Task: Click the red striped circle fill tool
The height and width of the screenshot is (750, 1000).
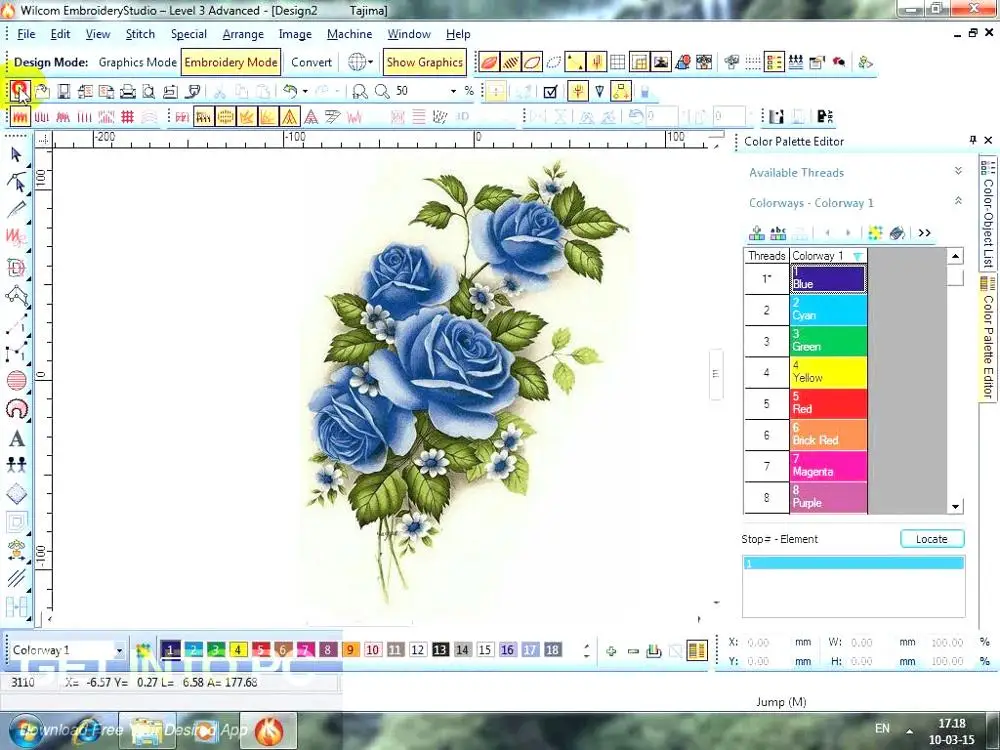Action: (x=17, y=380)
